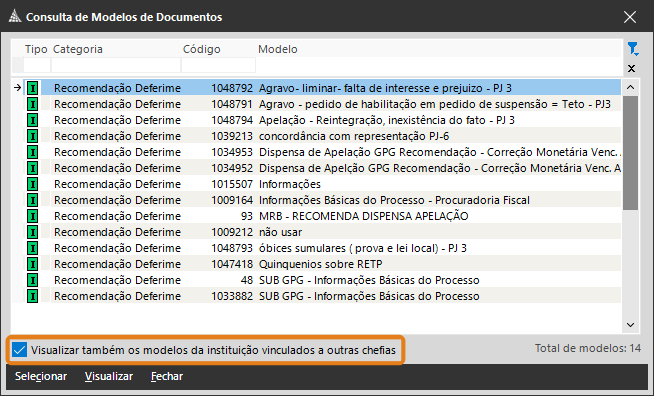This screenshot has width=654, height=396.
Task: Select model 'Quinquenios sobre RETP'
Action: tap(320, 264)
